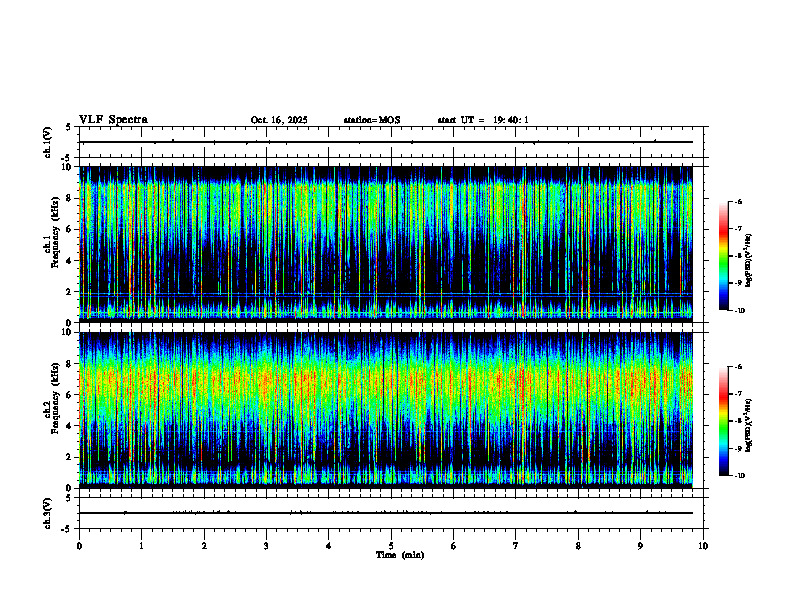Click the time axis tick label "8"
The width and height of the screenshot is (792, 612).
578,546
